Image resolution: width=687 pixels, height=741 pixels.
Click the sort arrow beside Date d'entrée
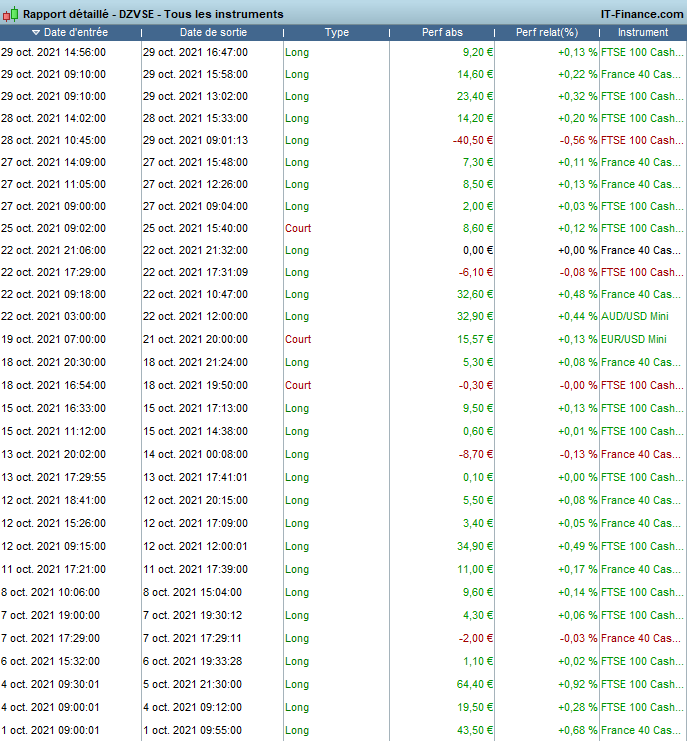point(36,33)
